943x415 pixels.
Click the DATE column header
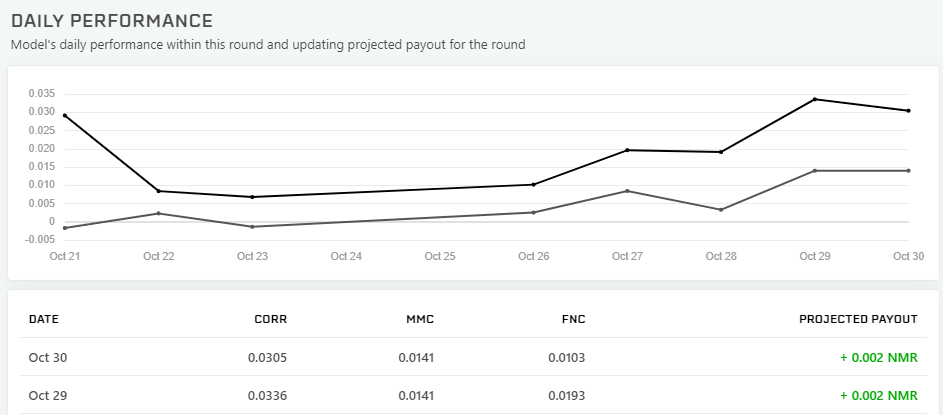pos(44,319)
